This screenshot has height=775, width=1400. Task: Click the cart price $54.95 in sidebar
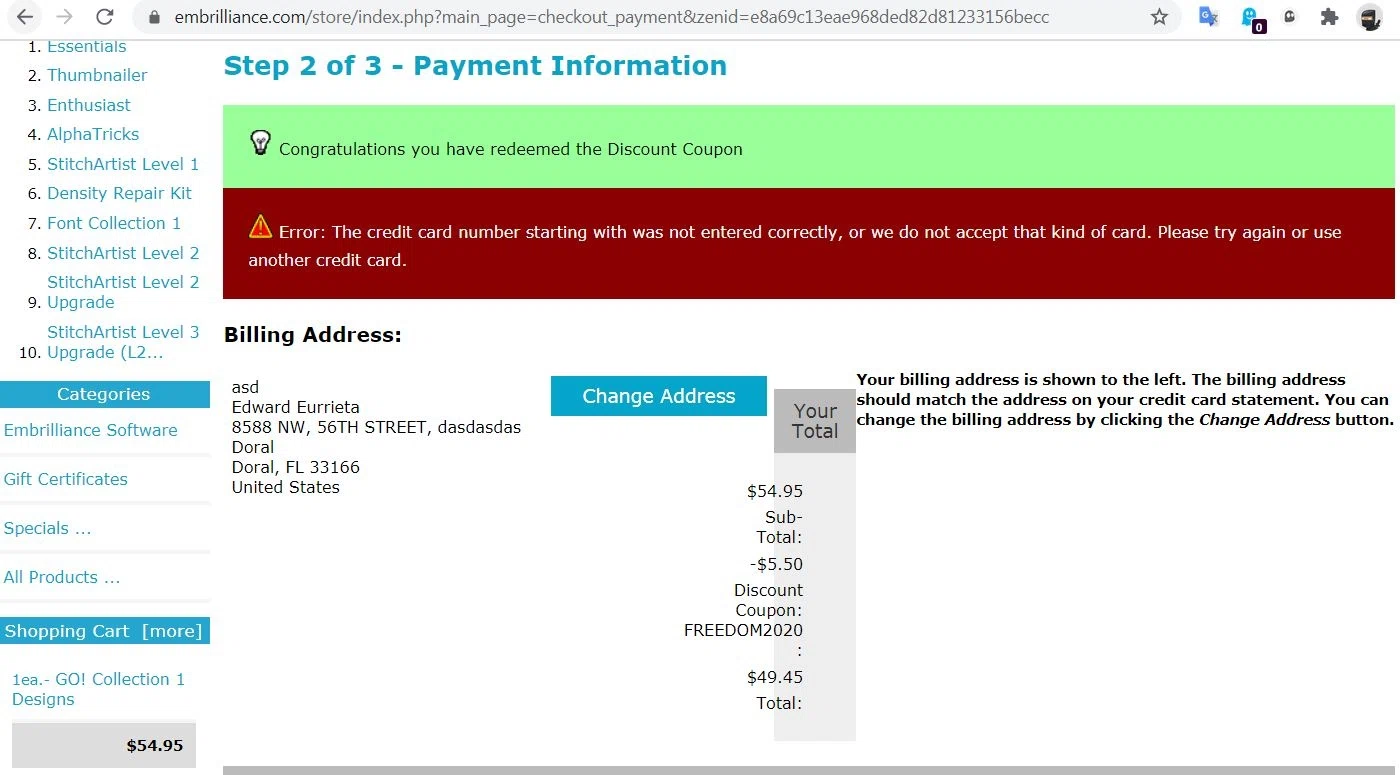[155, 745]
